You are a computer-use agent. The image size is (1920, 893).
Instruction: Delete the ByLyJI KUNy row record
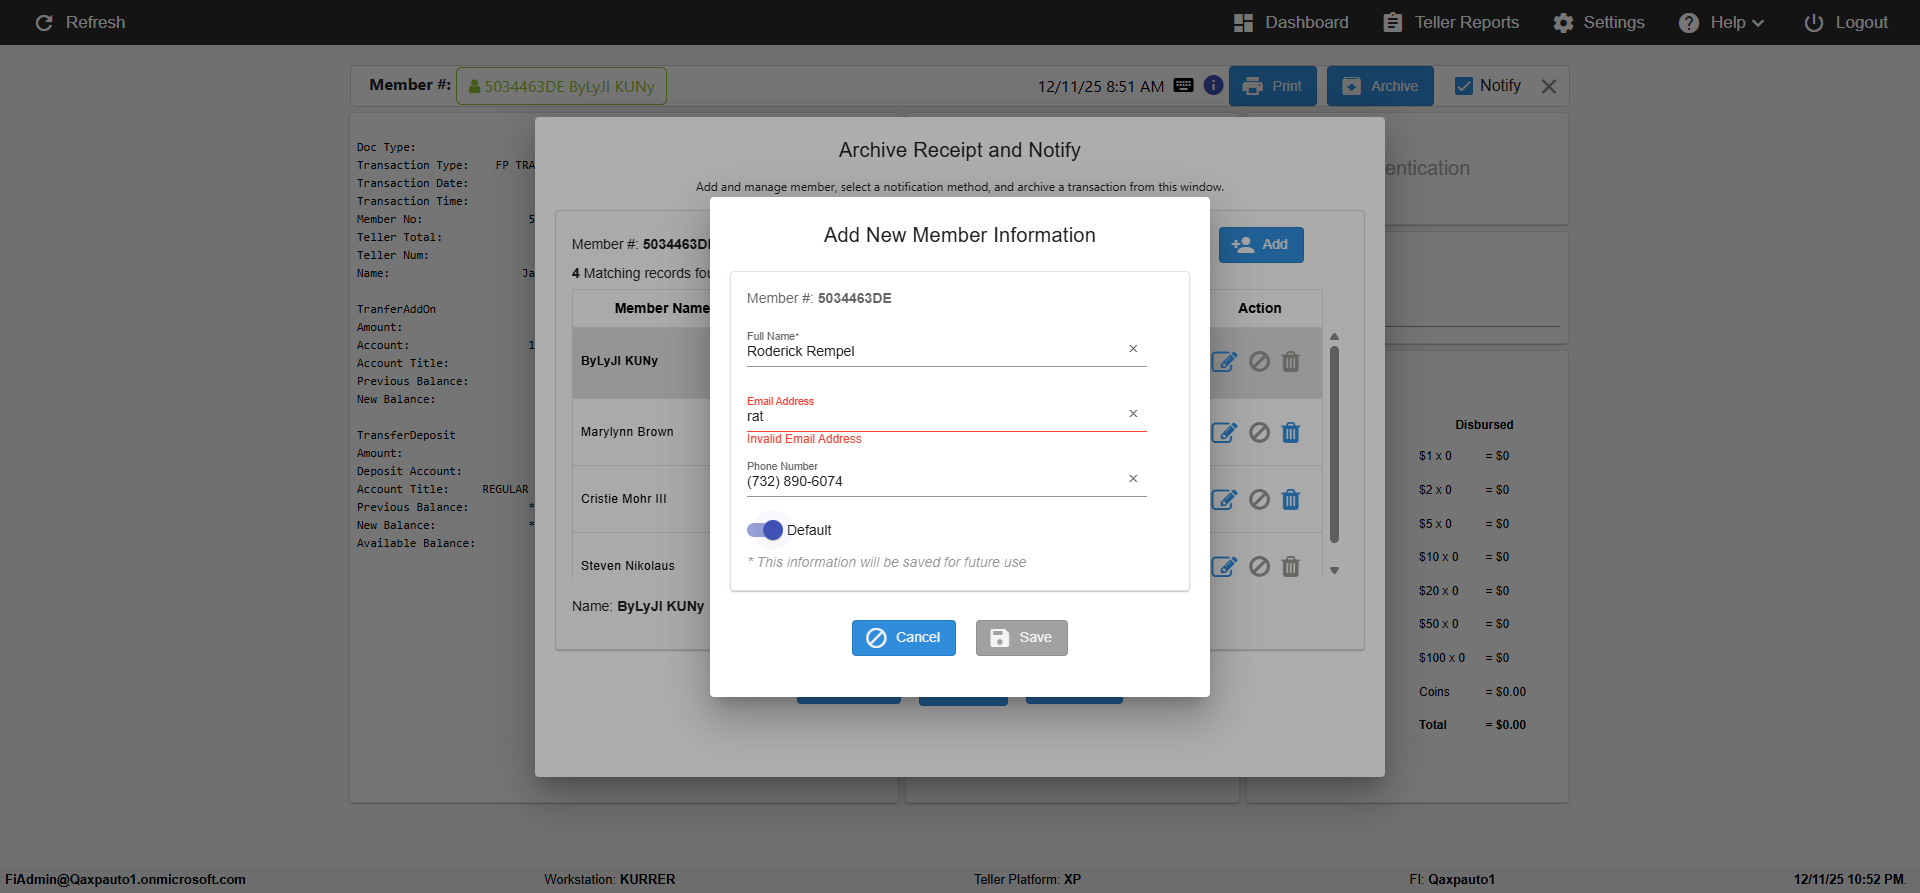coord(1291,362)
